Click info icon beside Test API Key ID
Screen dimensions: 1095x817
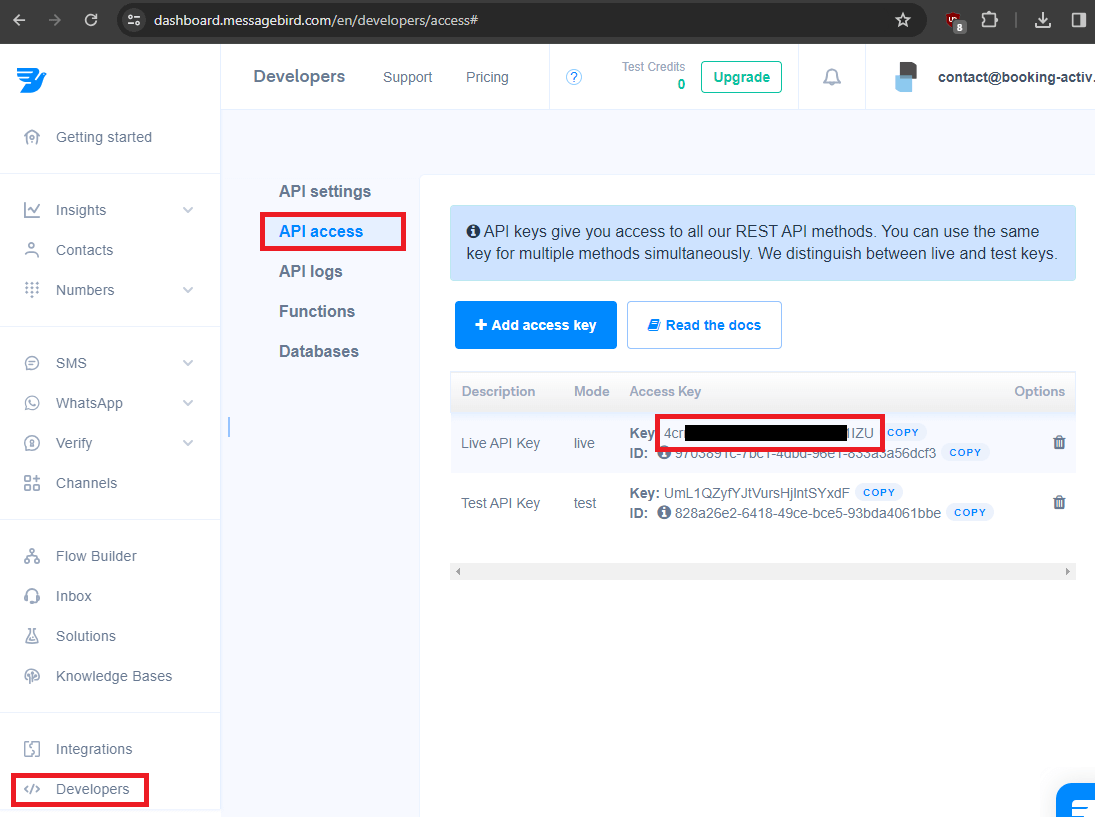pos(664,513)
